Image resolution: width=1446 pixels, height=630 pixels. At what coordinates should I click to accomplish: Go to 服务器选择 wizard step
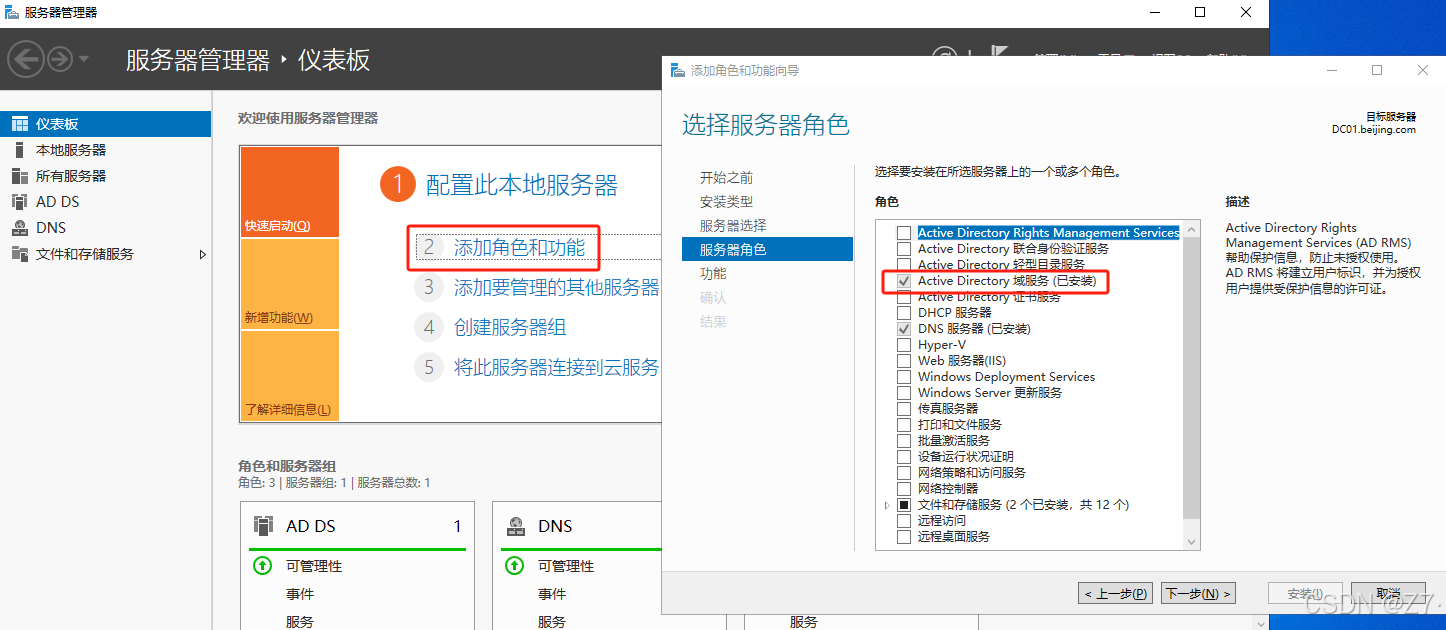733,226
